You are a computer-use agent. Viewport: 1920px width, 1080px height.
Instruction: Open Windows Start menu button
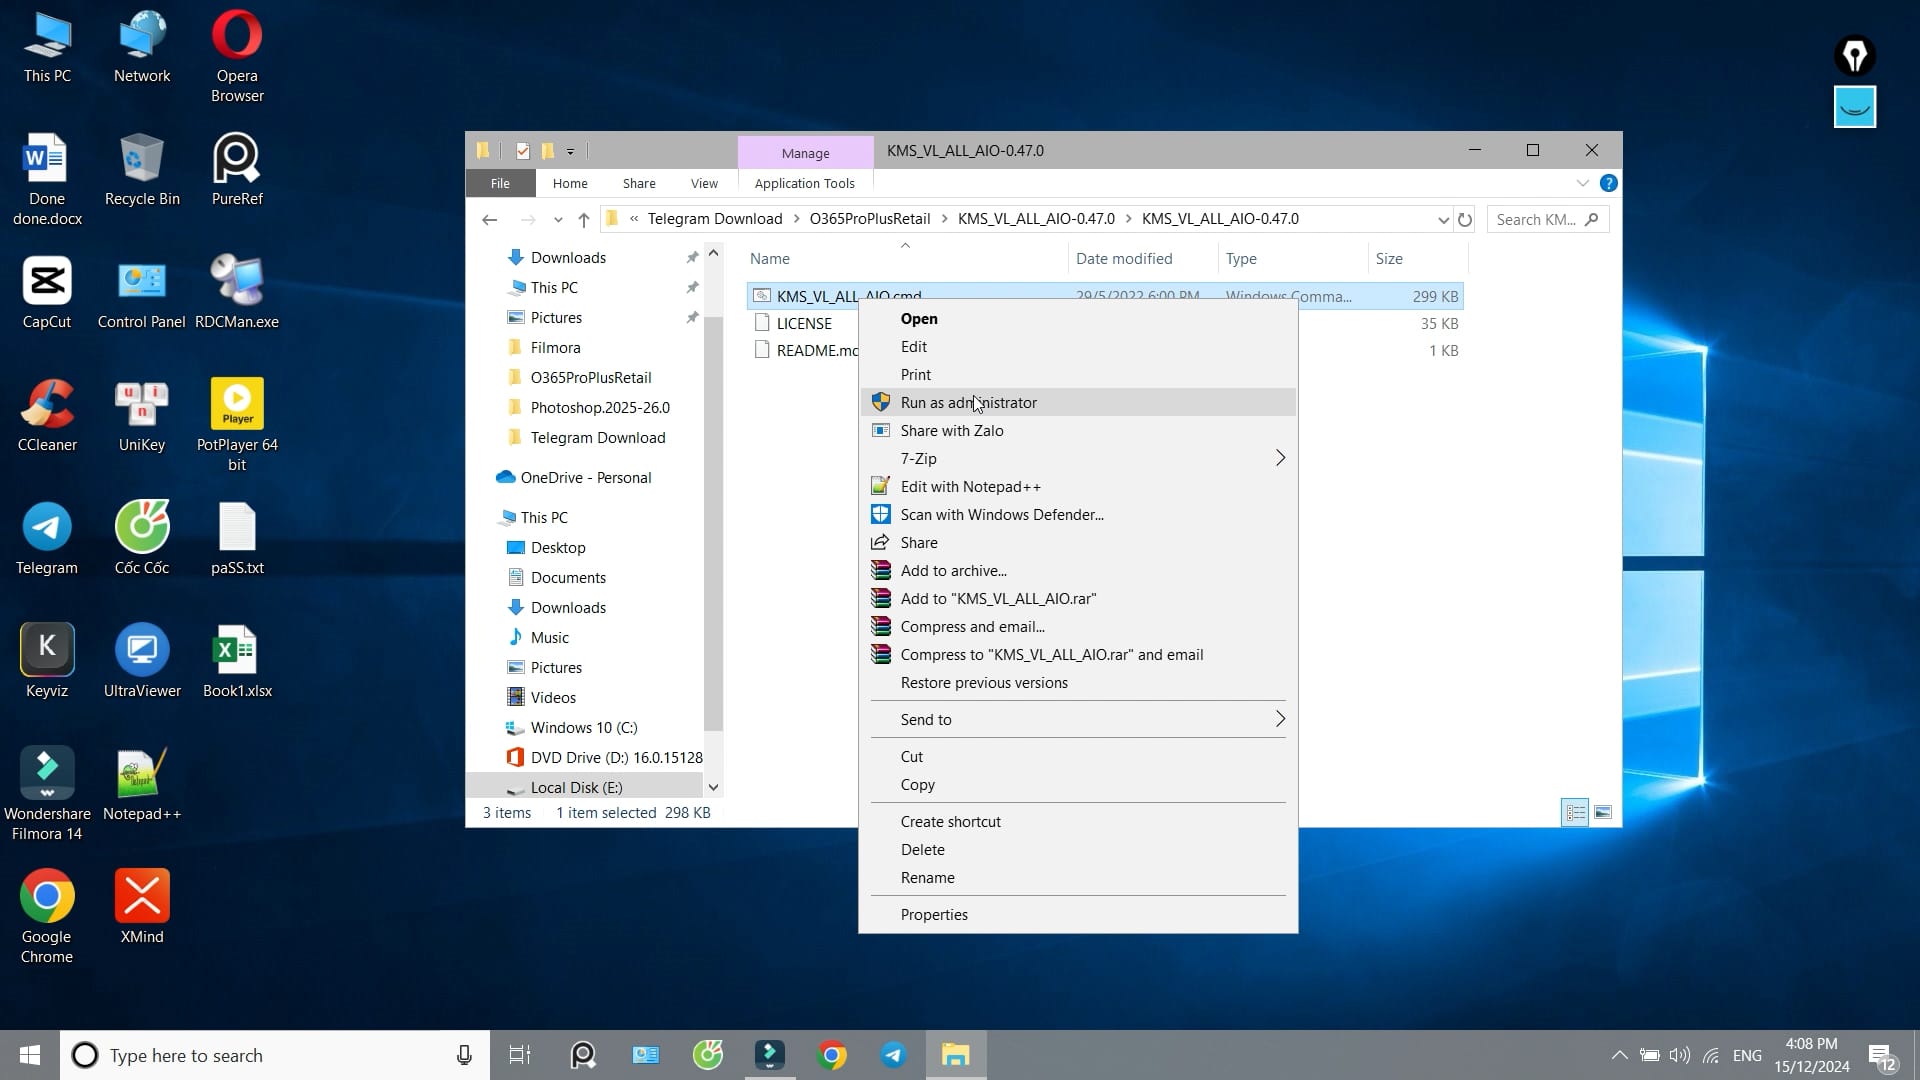coord(30,1055)
